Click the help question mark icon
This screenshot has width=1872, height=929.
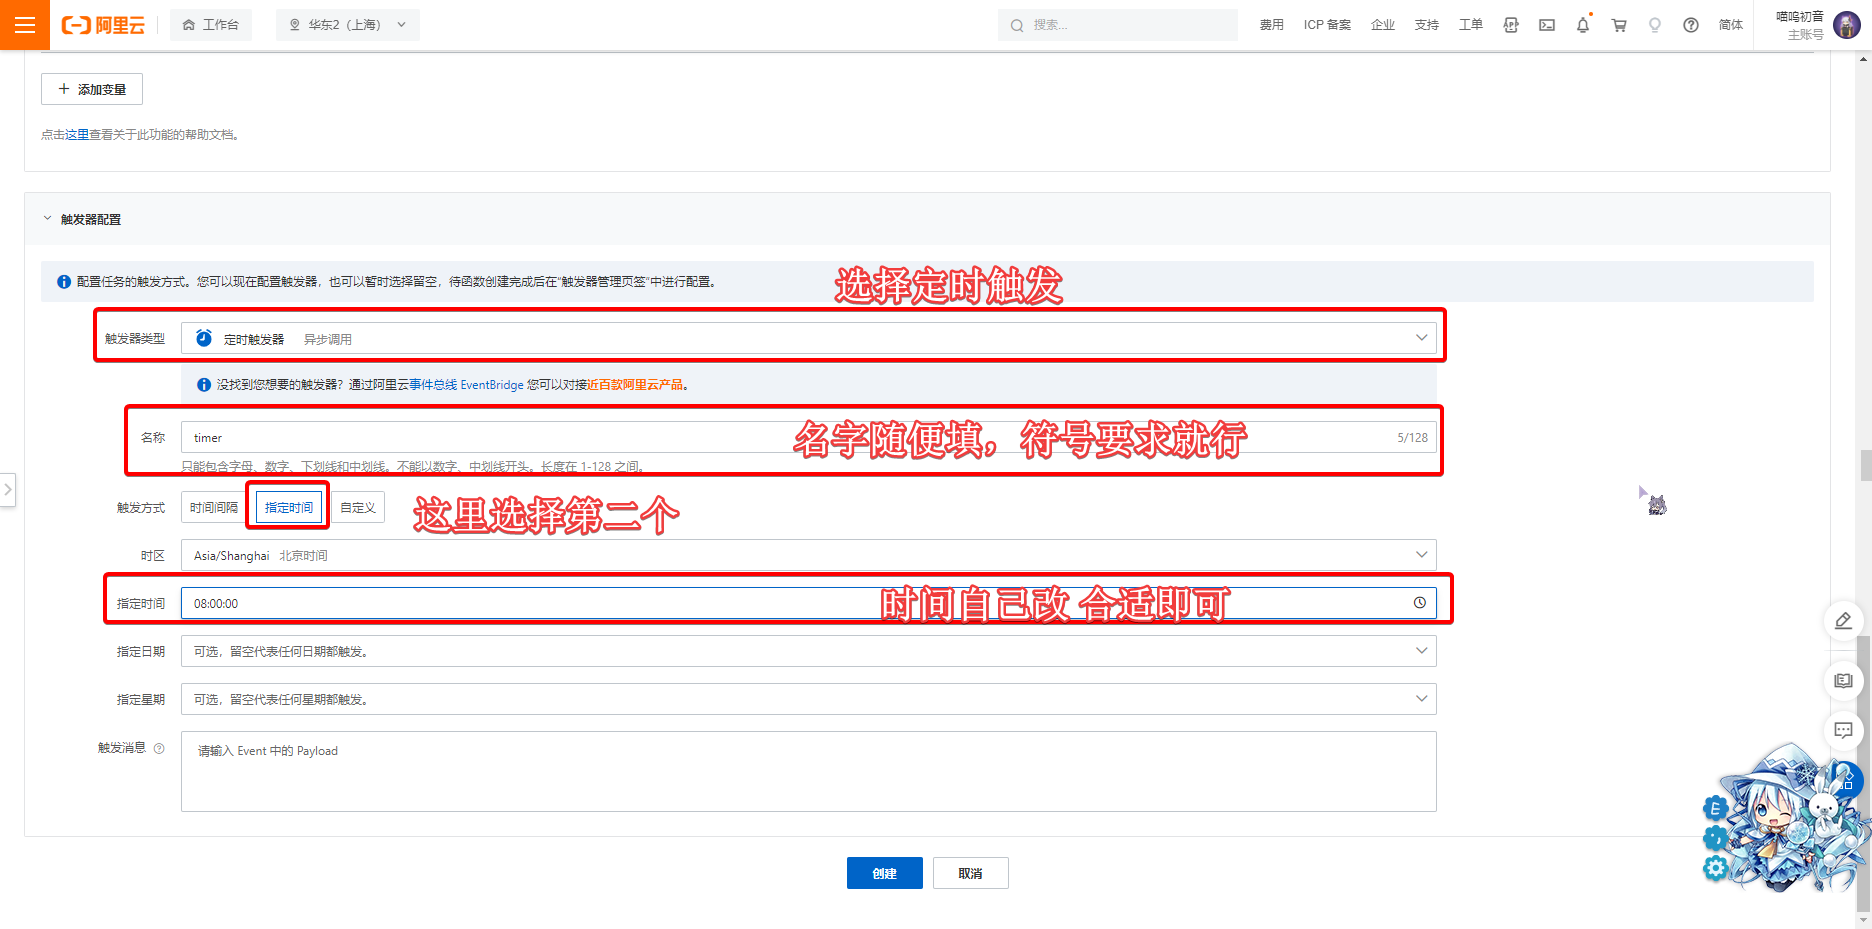click(1690, 25)
